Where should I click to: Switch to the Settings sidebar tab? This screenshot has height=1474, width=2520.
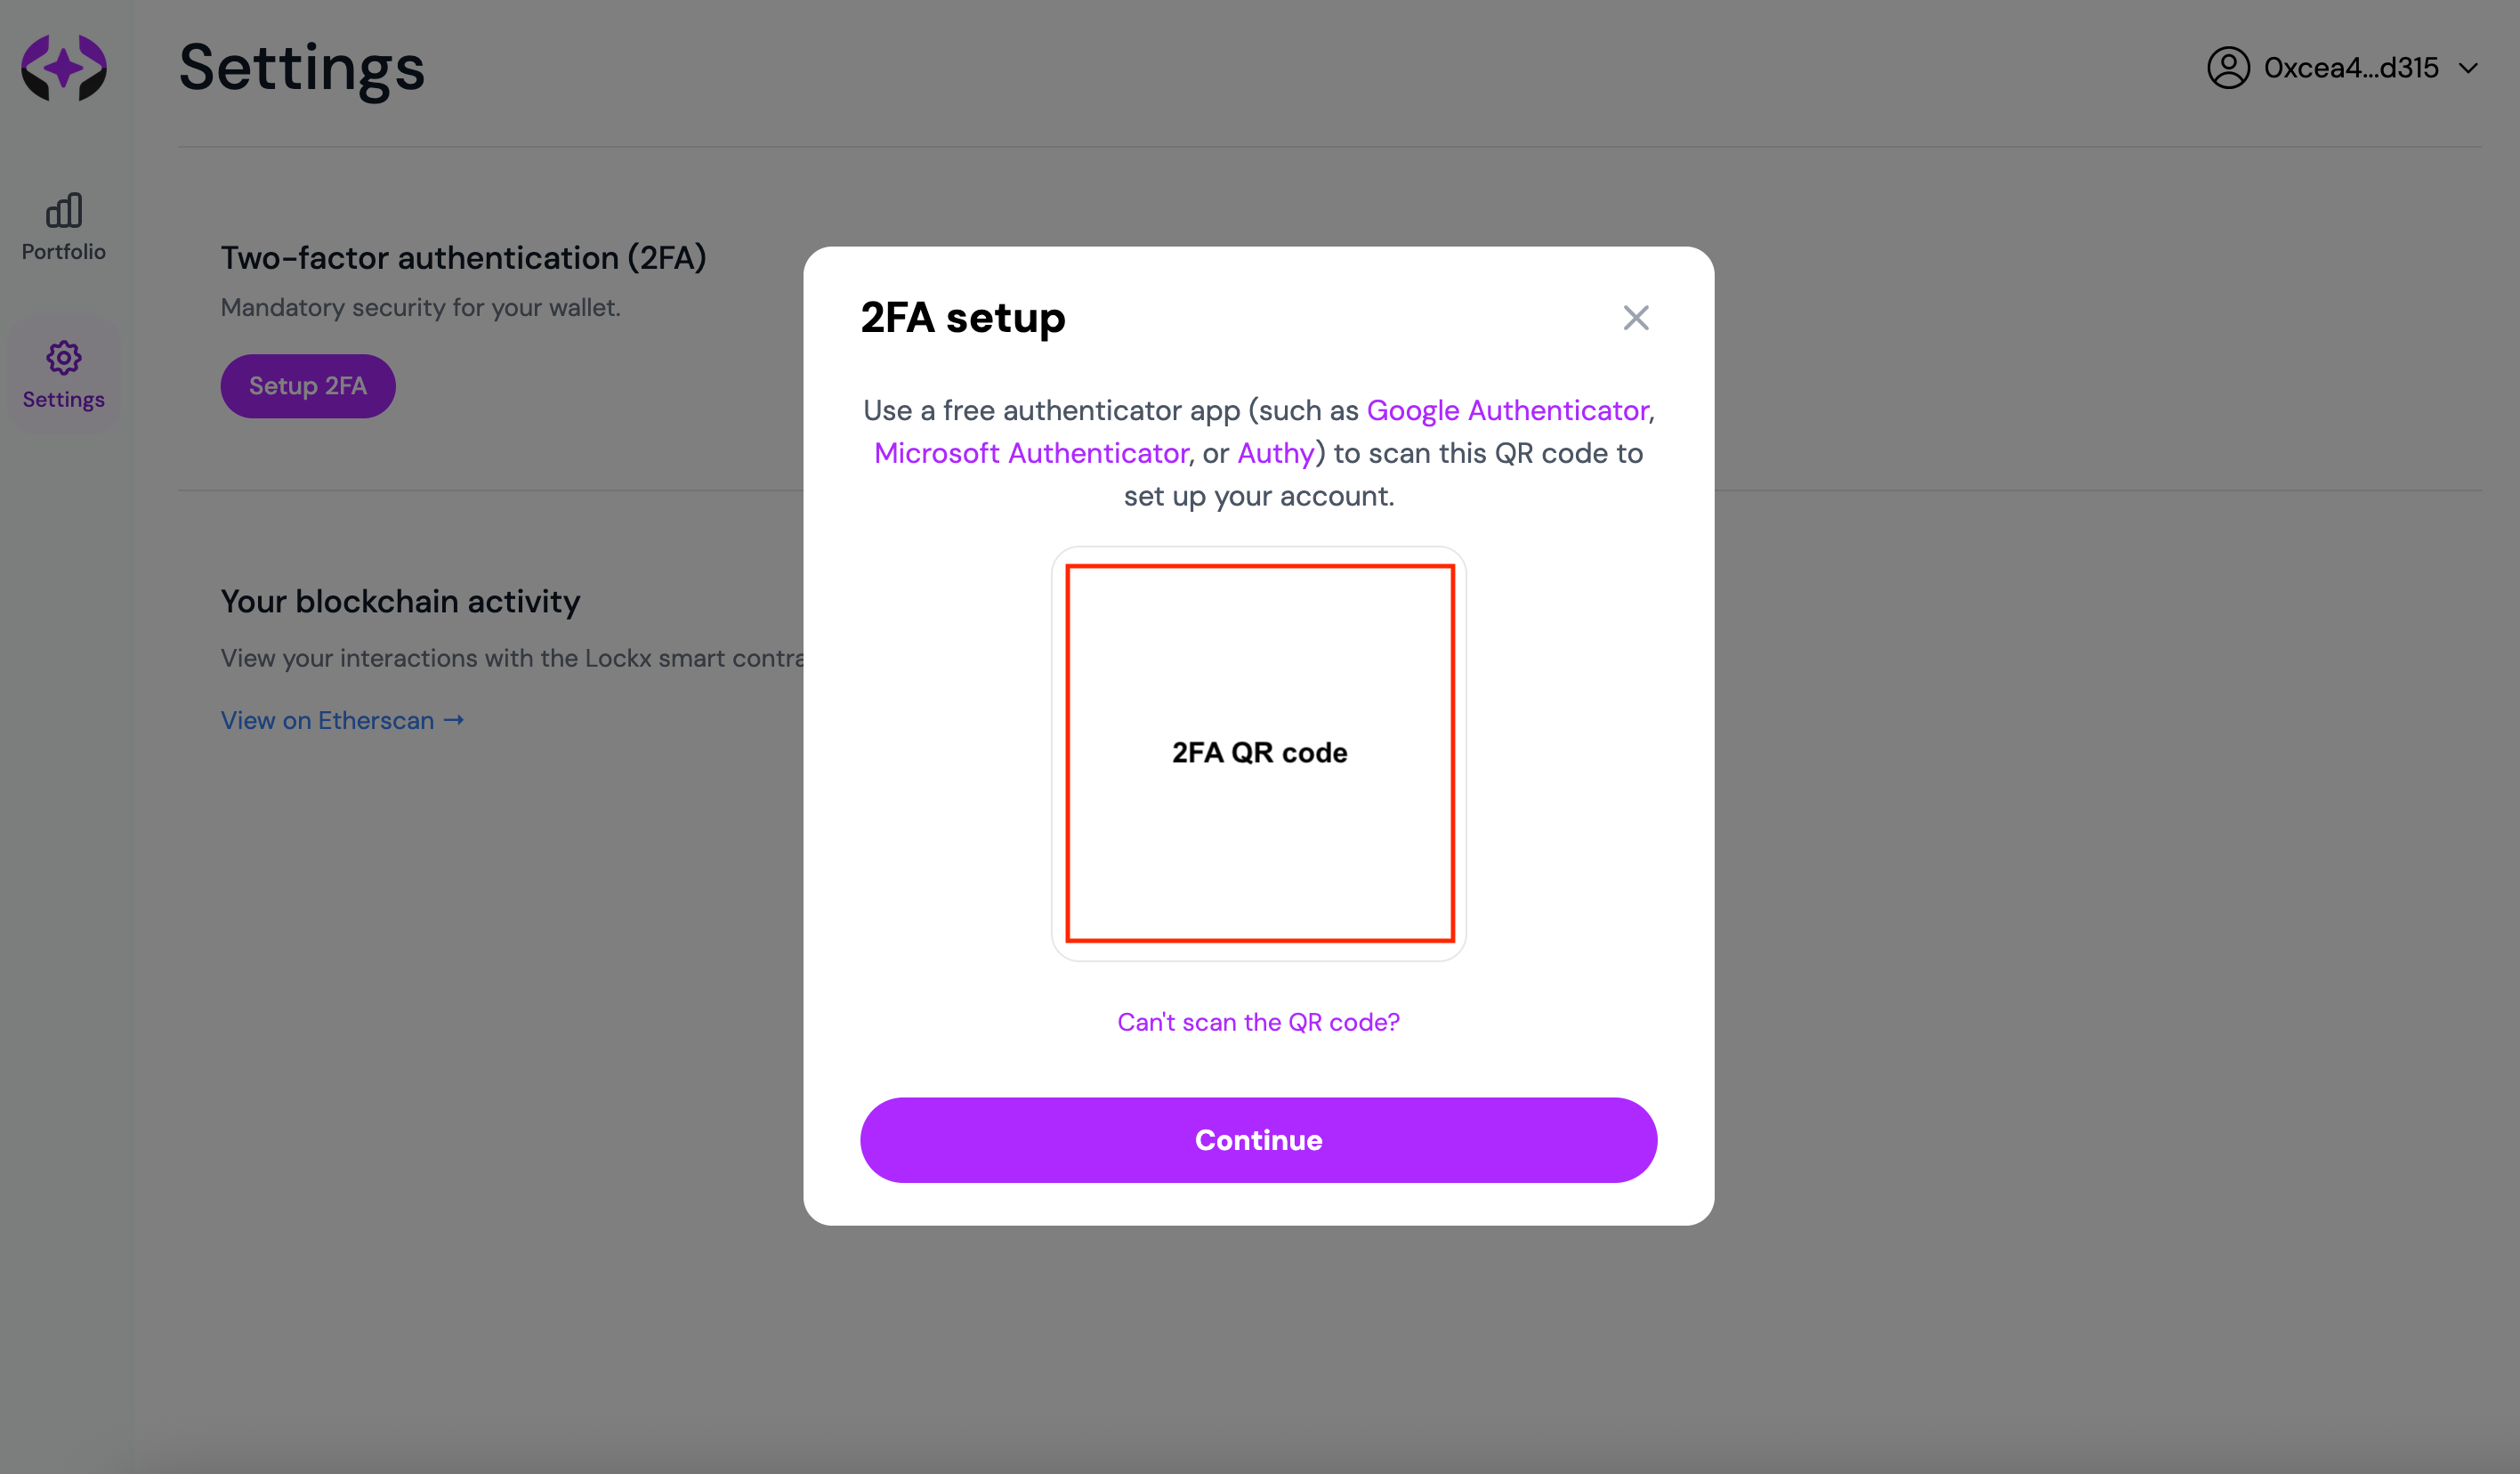tap(64, 375)
